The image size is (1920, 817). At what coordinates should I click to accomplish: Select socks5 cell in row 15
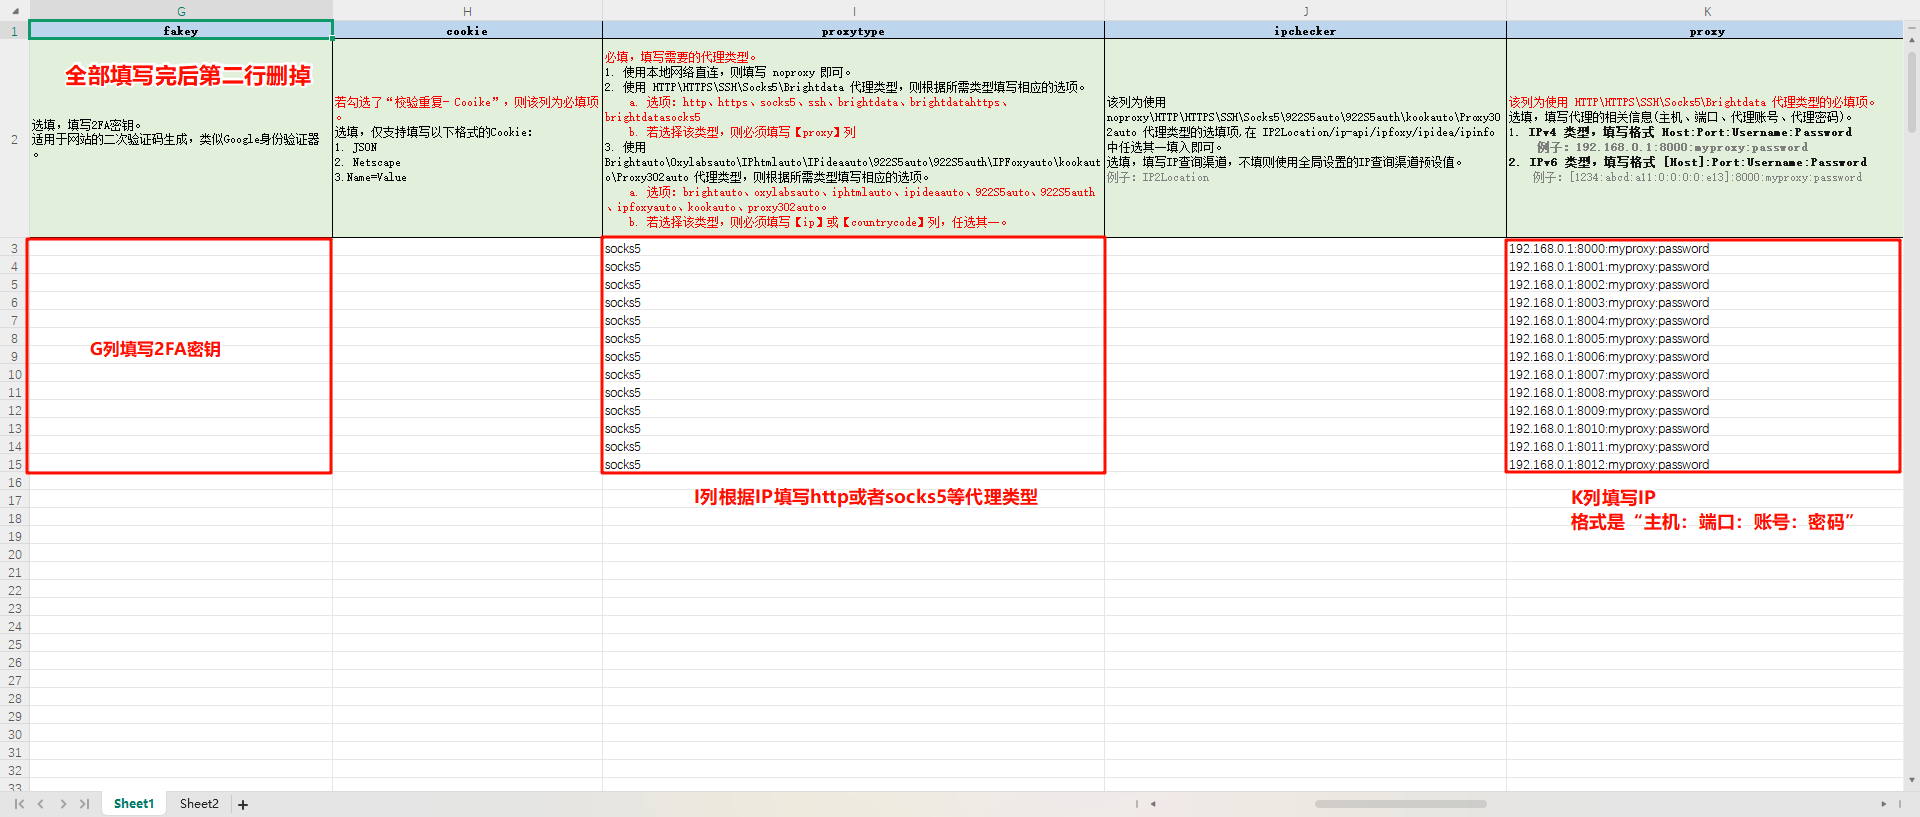[x=853, y=465]
